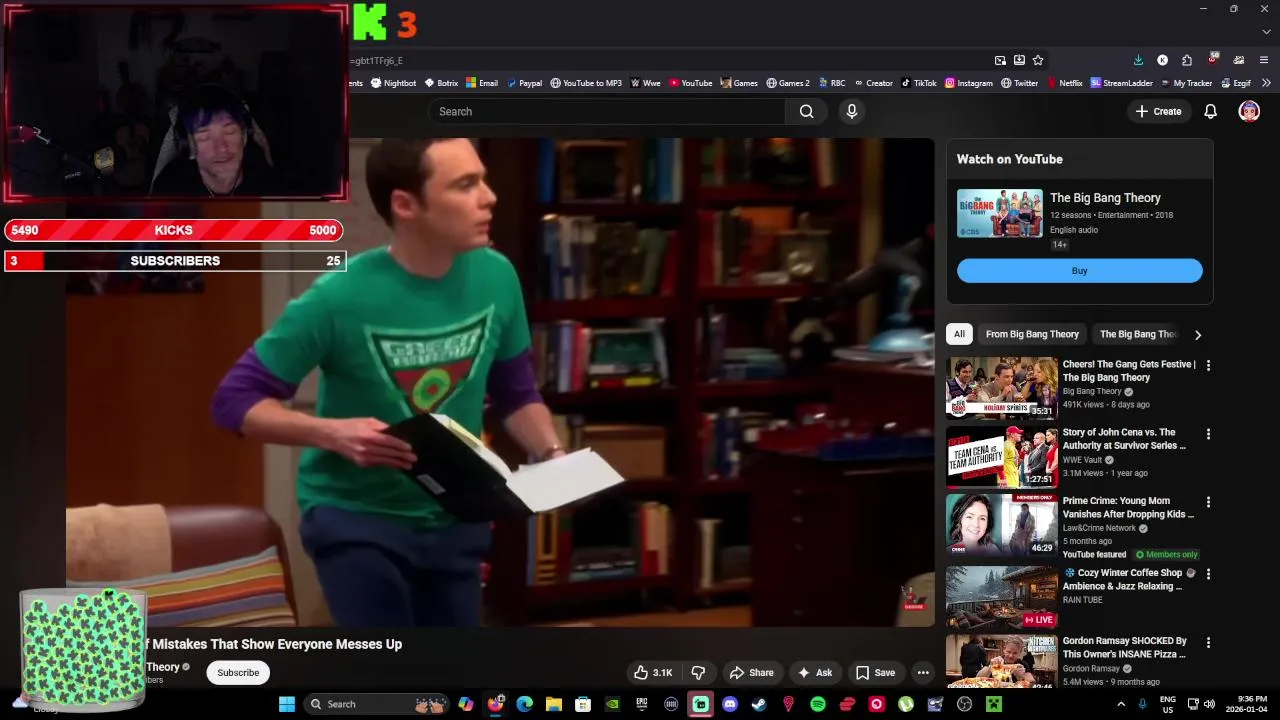Open the Nightbot bookmark
The image size is (1280, 720).
[x=393, y=83]
